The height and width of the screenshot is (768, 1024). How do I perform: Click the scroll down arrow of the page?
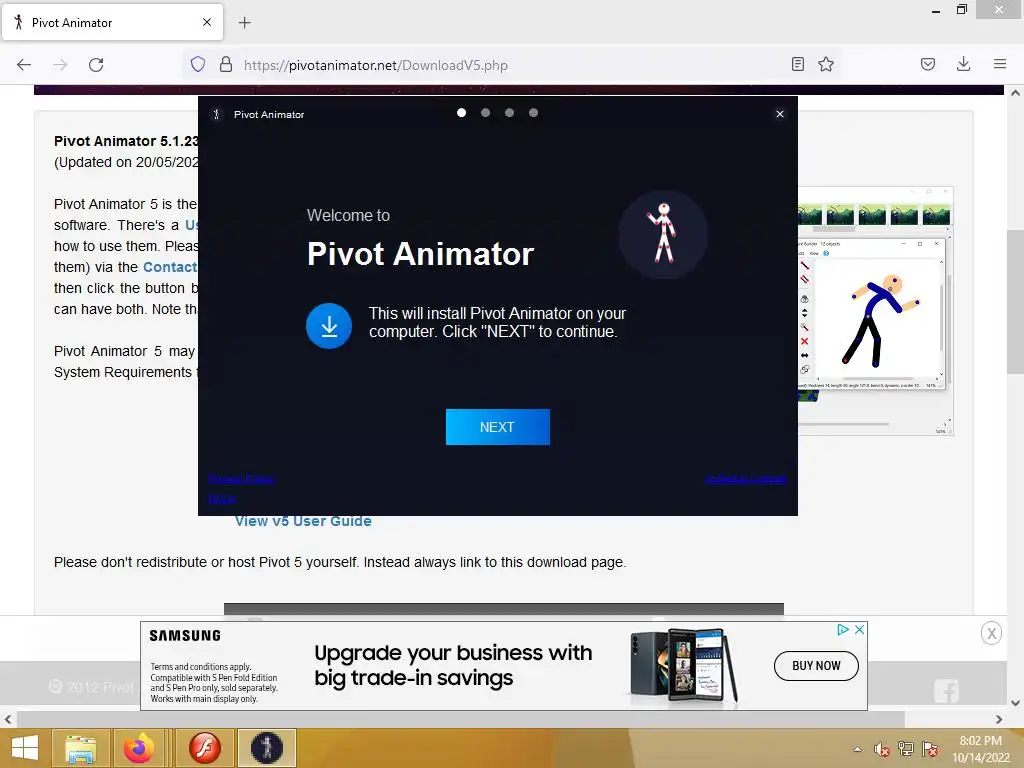[x=1015, y=703]
